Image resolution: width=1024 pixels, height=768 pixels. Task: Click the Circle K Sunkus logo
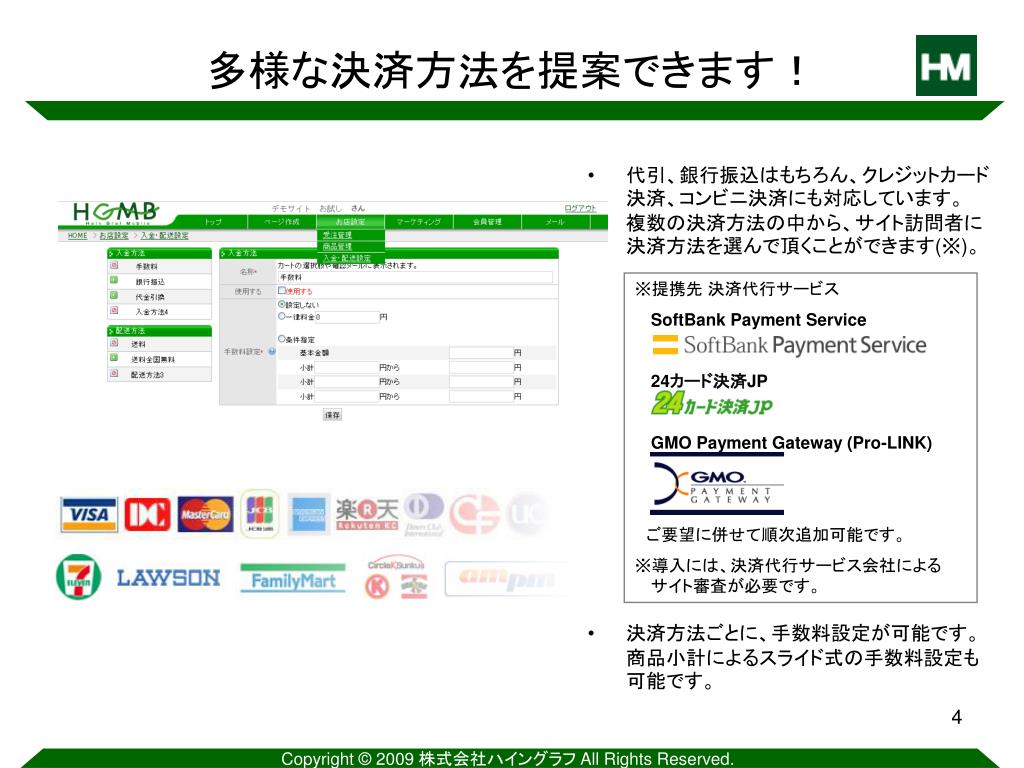(396, 579)
